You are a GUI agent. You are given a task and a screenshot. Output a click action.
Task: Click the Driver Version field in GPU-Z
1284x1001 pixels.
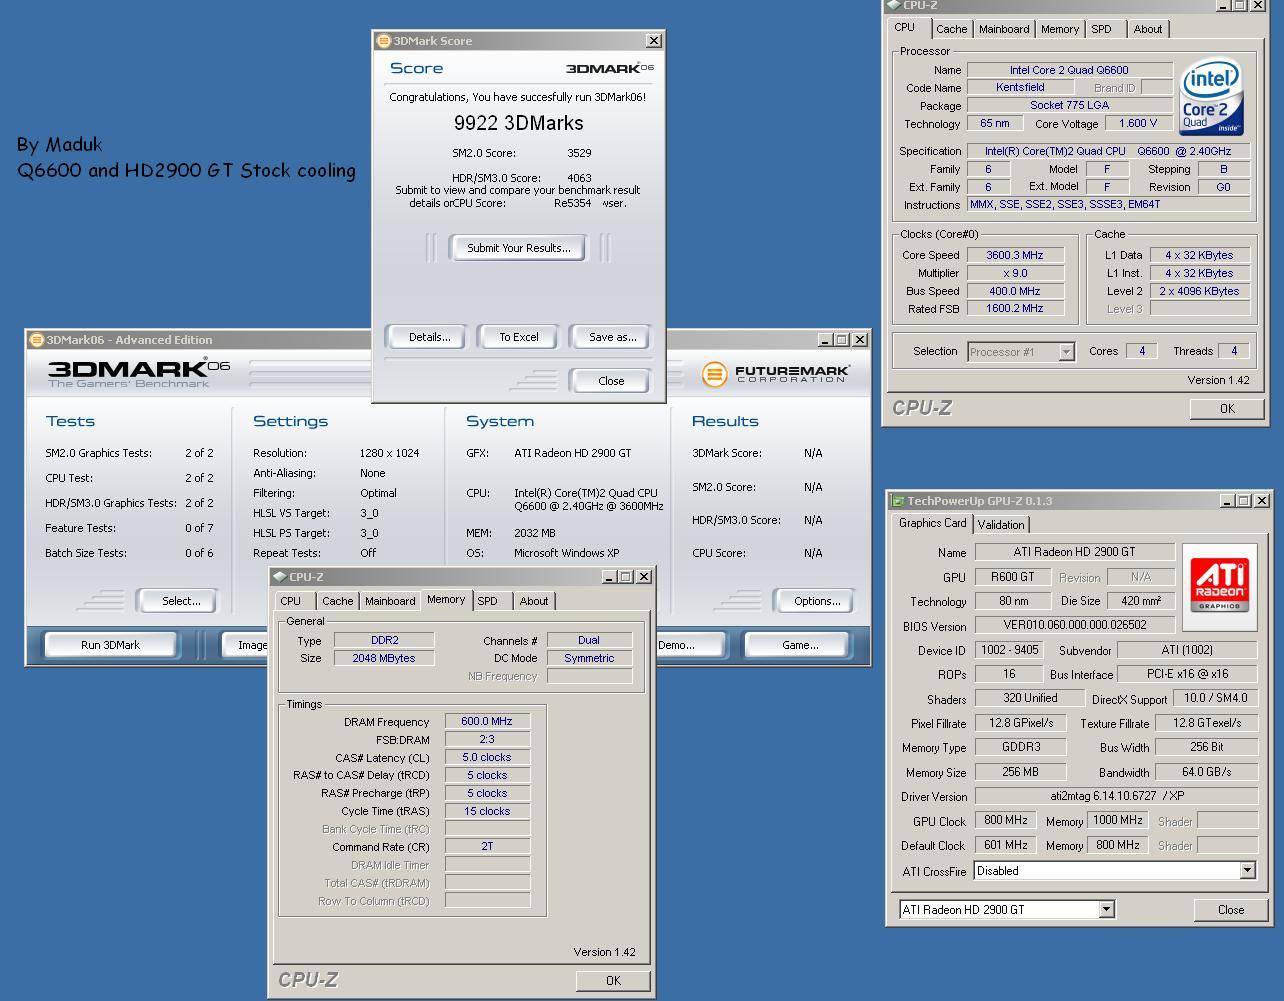[x=1116, y=795]
